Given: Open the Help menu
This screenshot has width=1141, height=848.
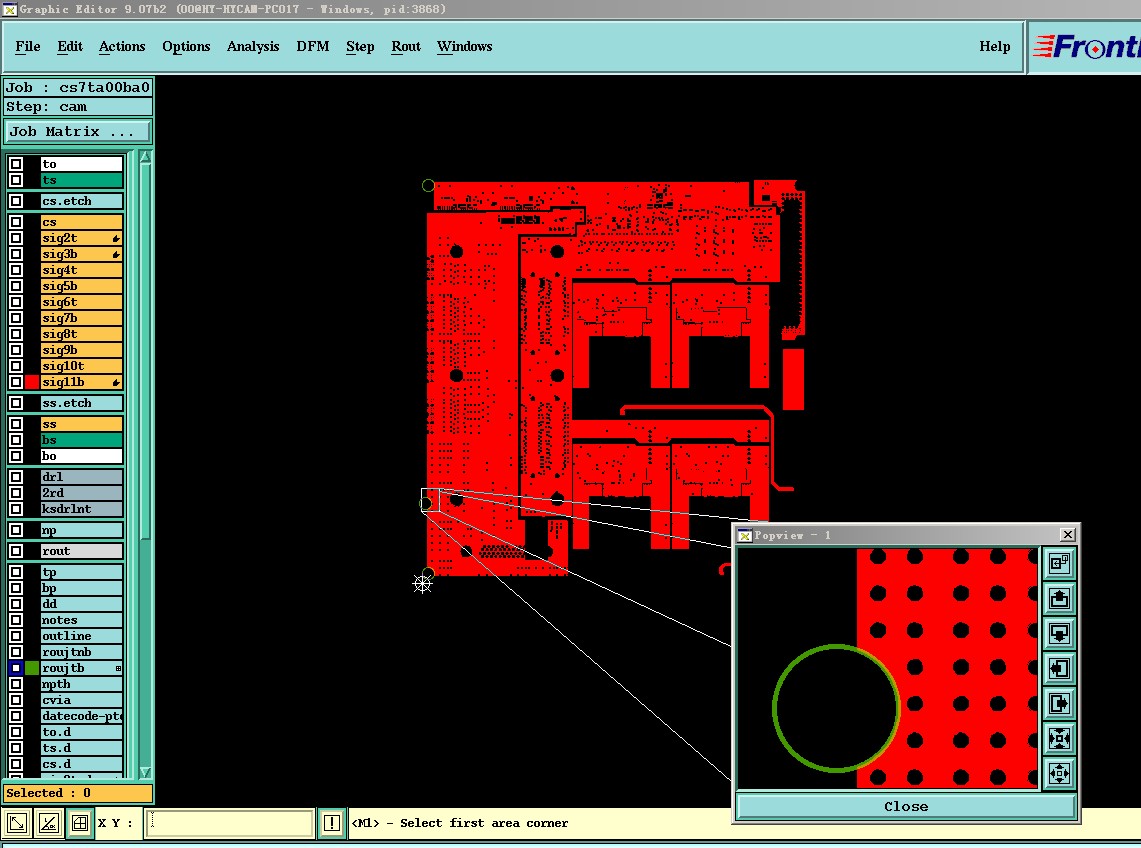Looking at the screenshot, I should pyautogui.click(x=995, y=47).
